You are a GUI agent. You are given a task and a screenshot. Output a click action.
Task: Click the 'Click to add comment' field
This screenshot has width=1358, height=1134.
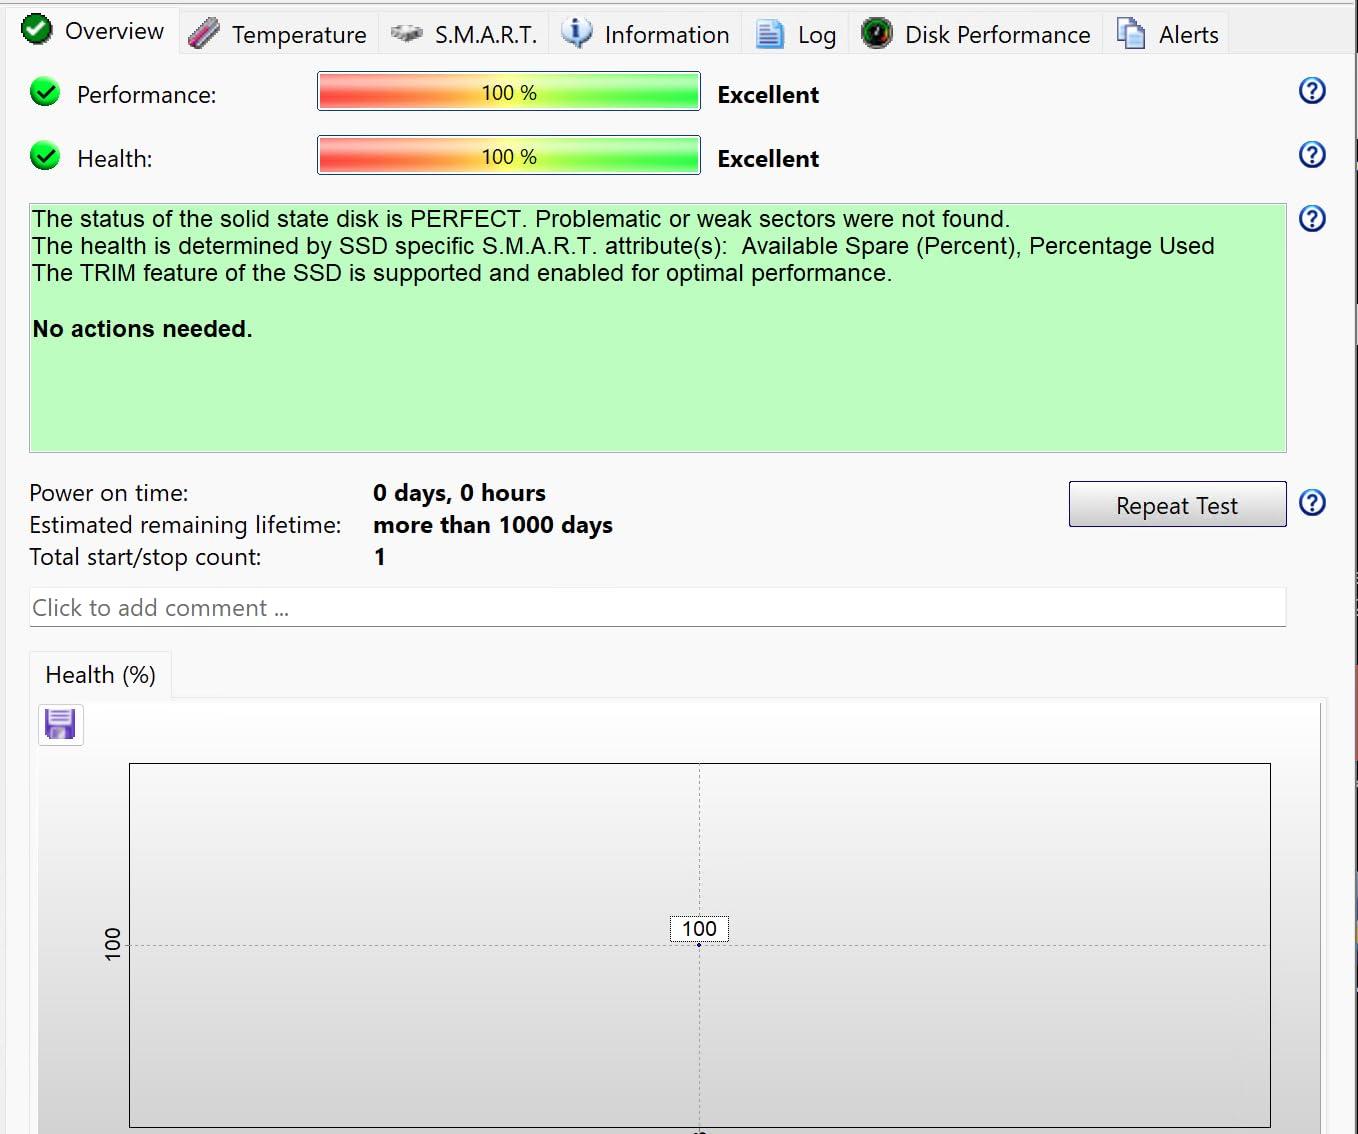pos(657,608)
